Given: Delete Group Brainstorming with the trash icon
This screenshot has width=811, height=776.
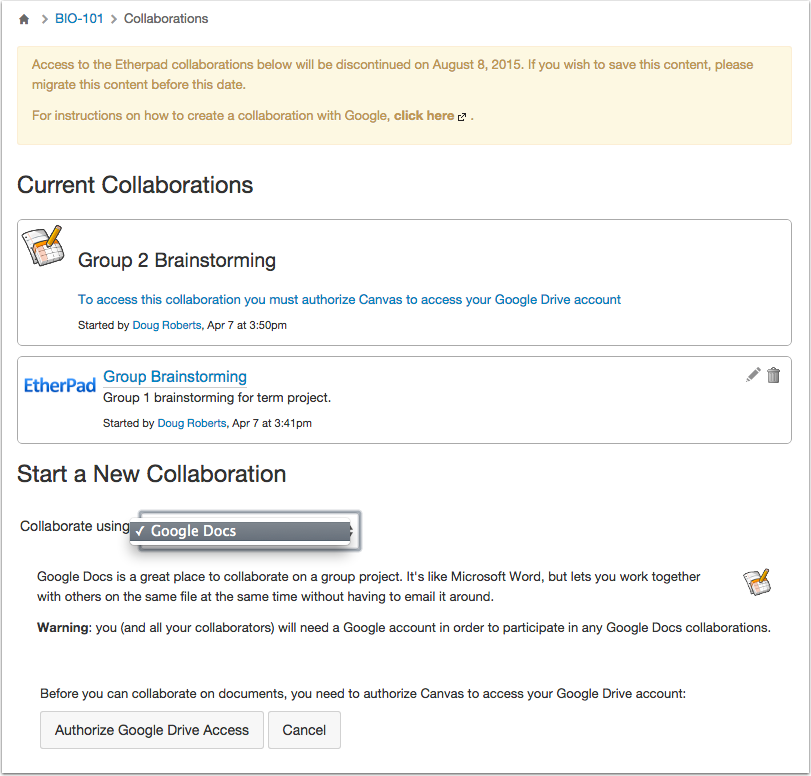Looking at the screenshot, I should (773, 375).
